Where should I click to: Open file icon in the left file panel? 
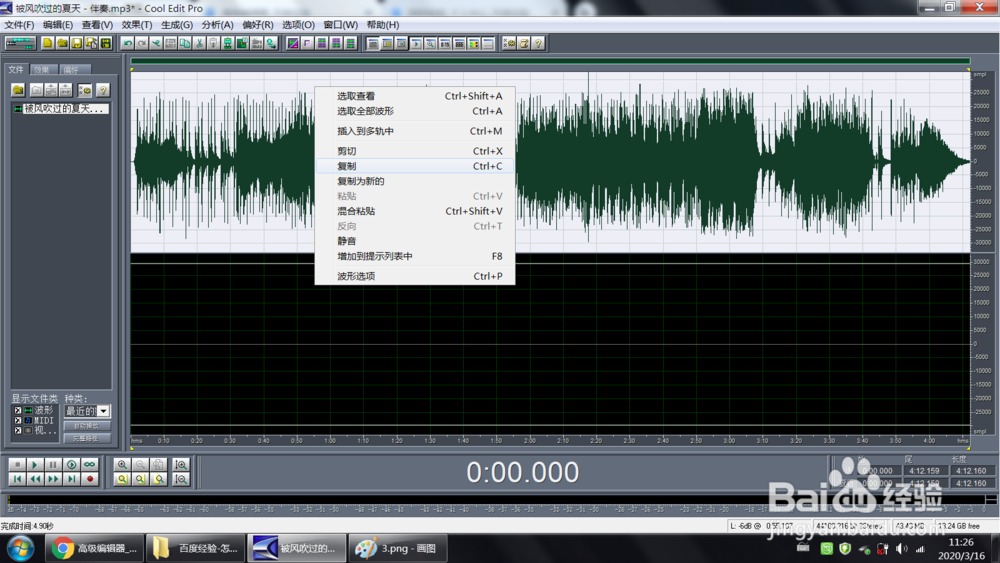[18, 90]
